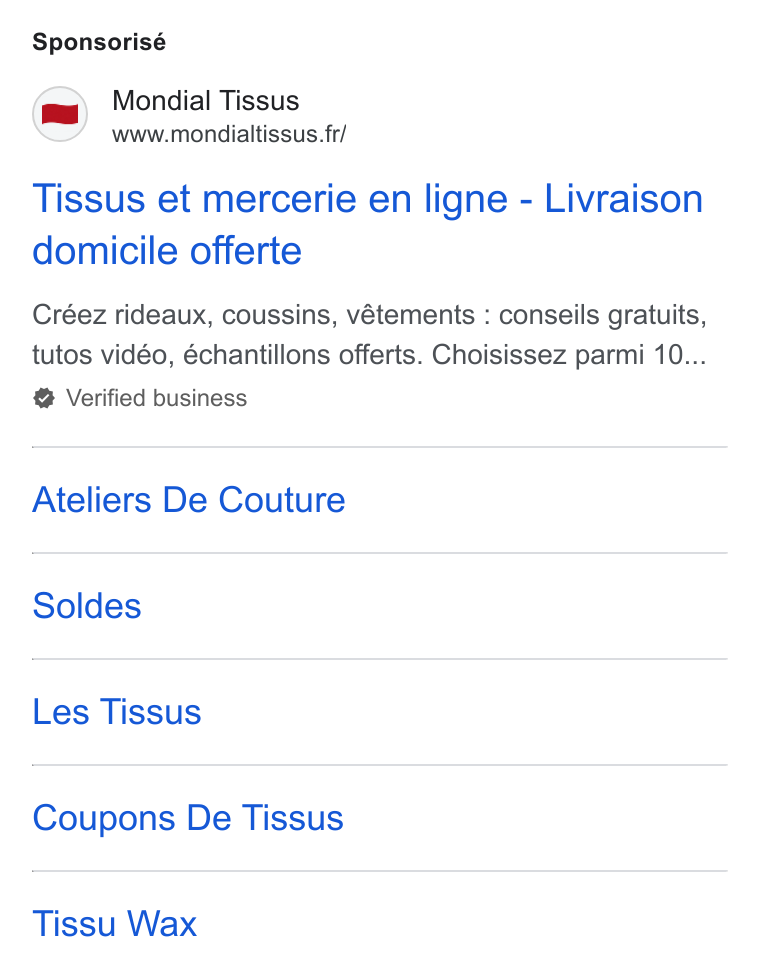
Task: Click the word Couture in the first sitelink
Action: coord(282,500)
